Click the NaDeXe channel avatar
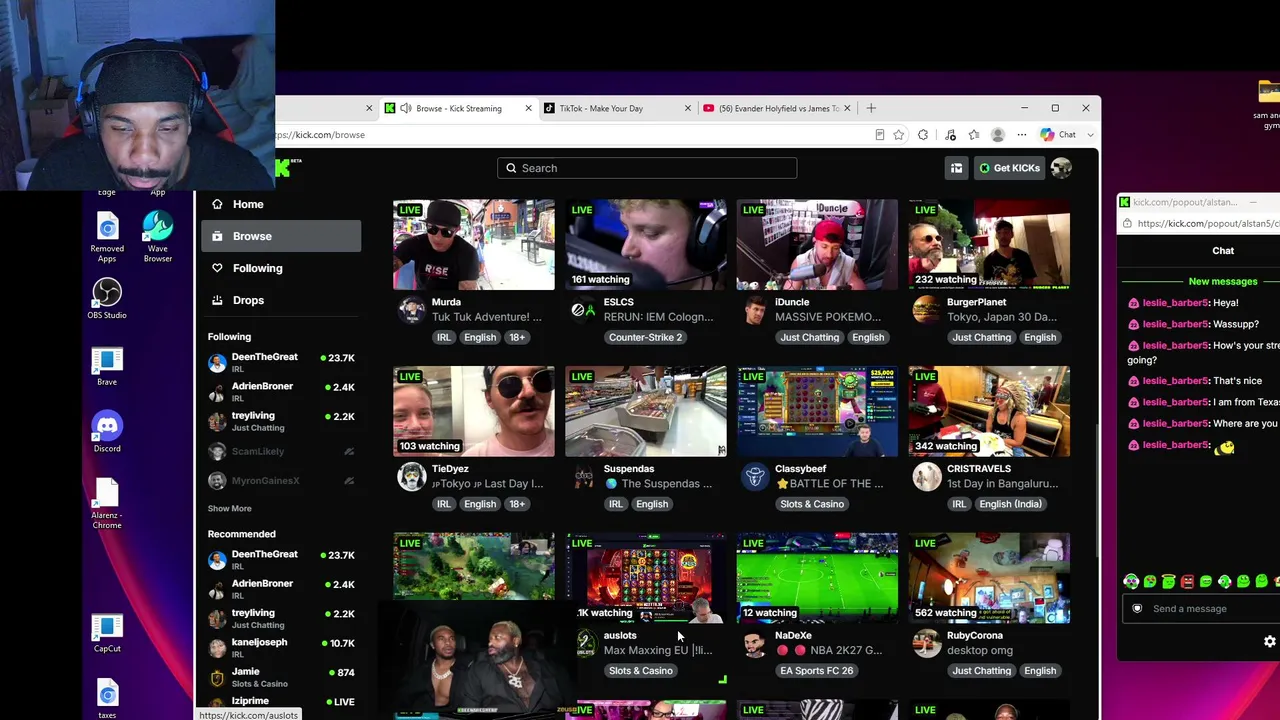Viewport: 1280px width, 720px height. 755,643
